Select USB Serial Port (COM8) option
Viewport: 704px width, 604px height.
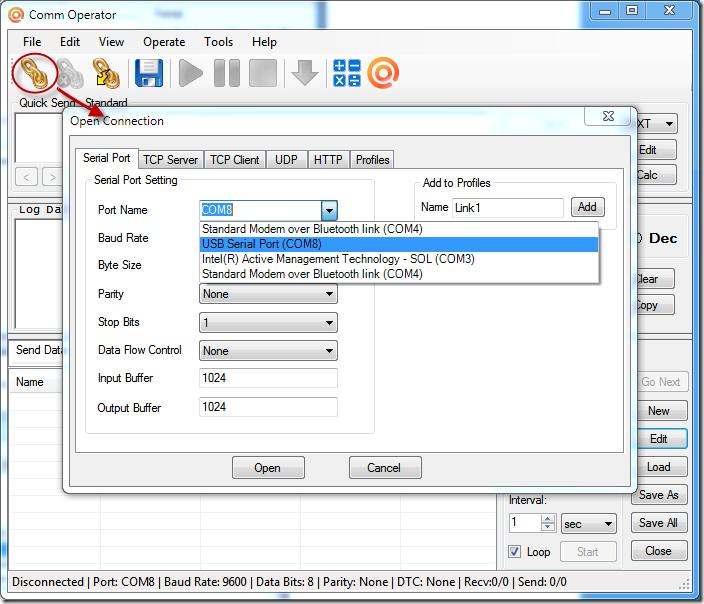coord(399,244)
